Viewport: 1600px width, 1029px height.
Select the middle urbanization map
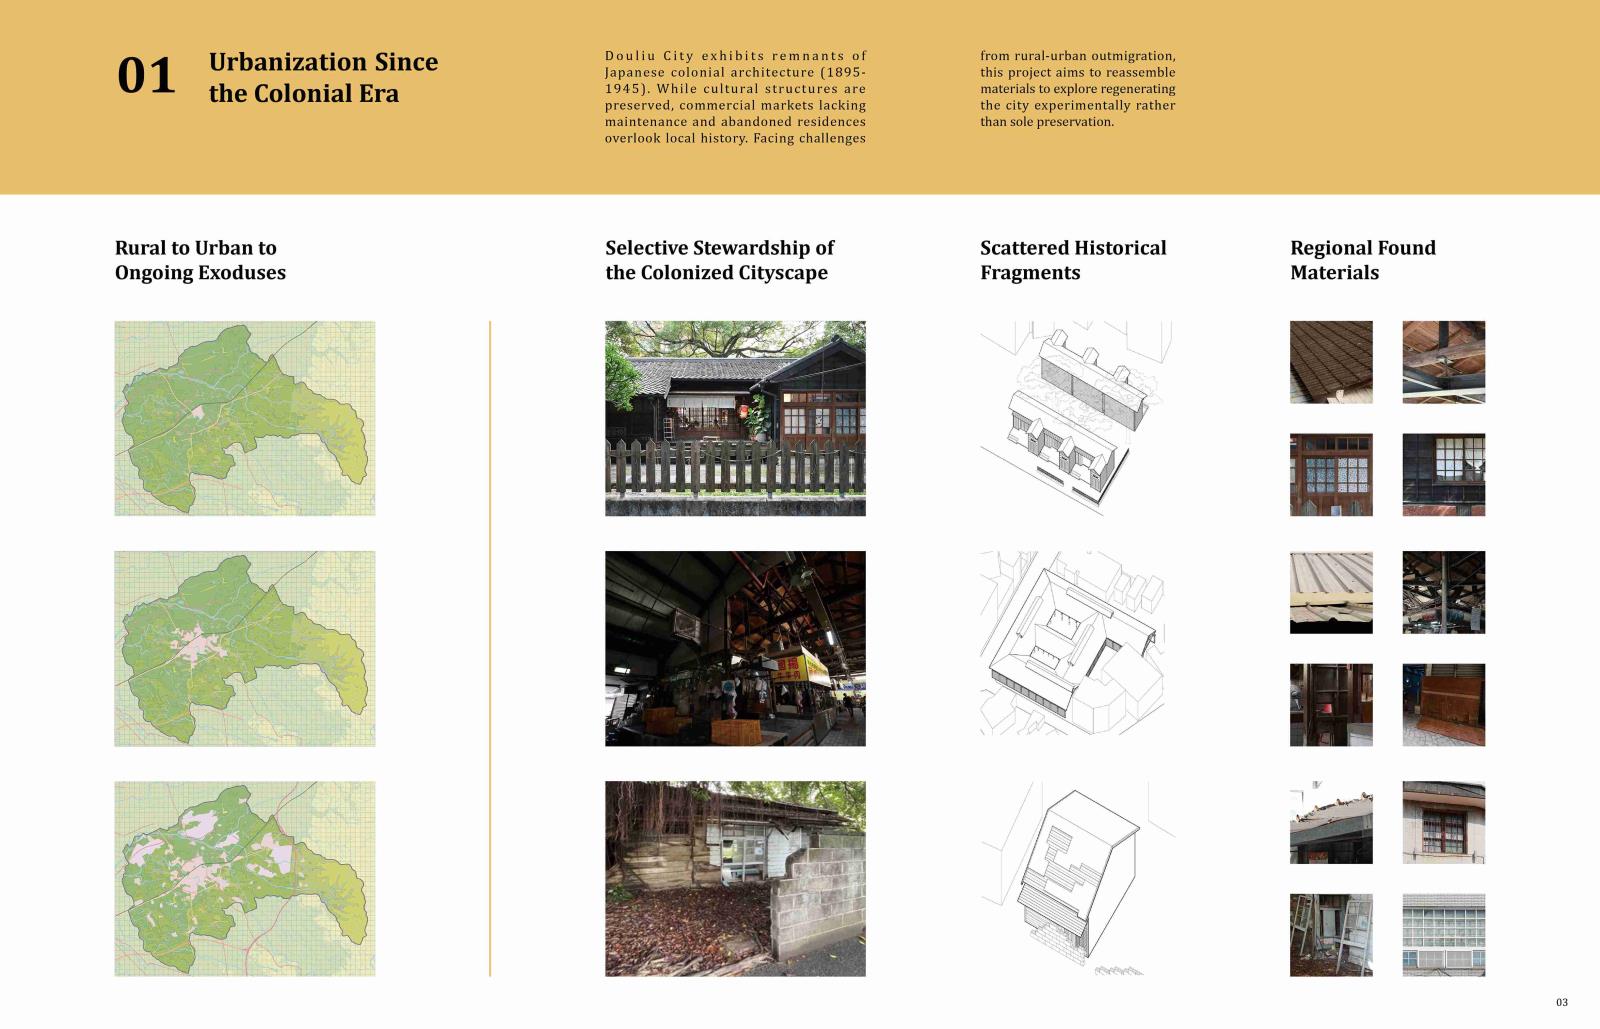coord(244,648)
